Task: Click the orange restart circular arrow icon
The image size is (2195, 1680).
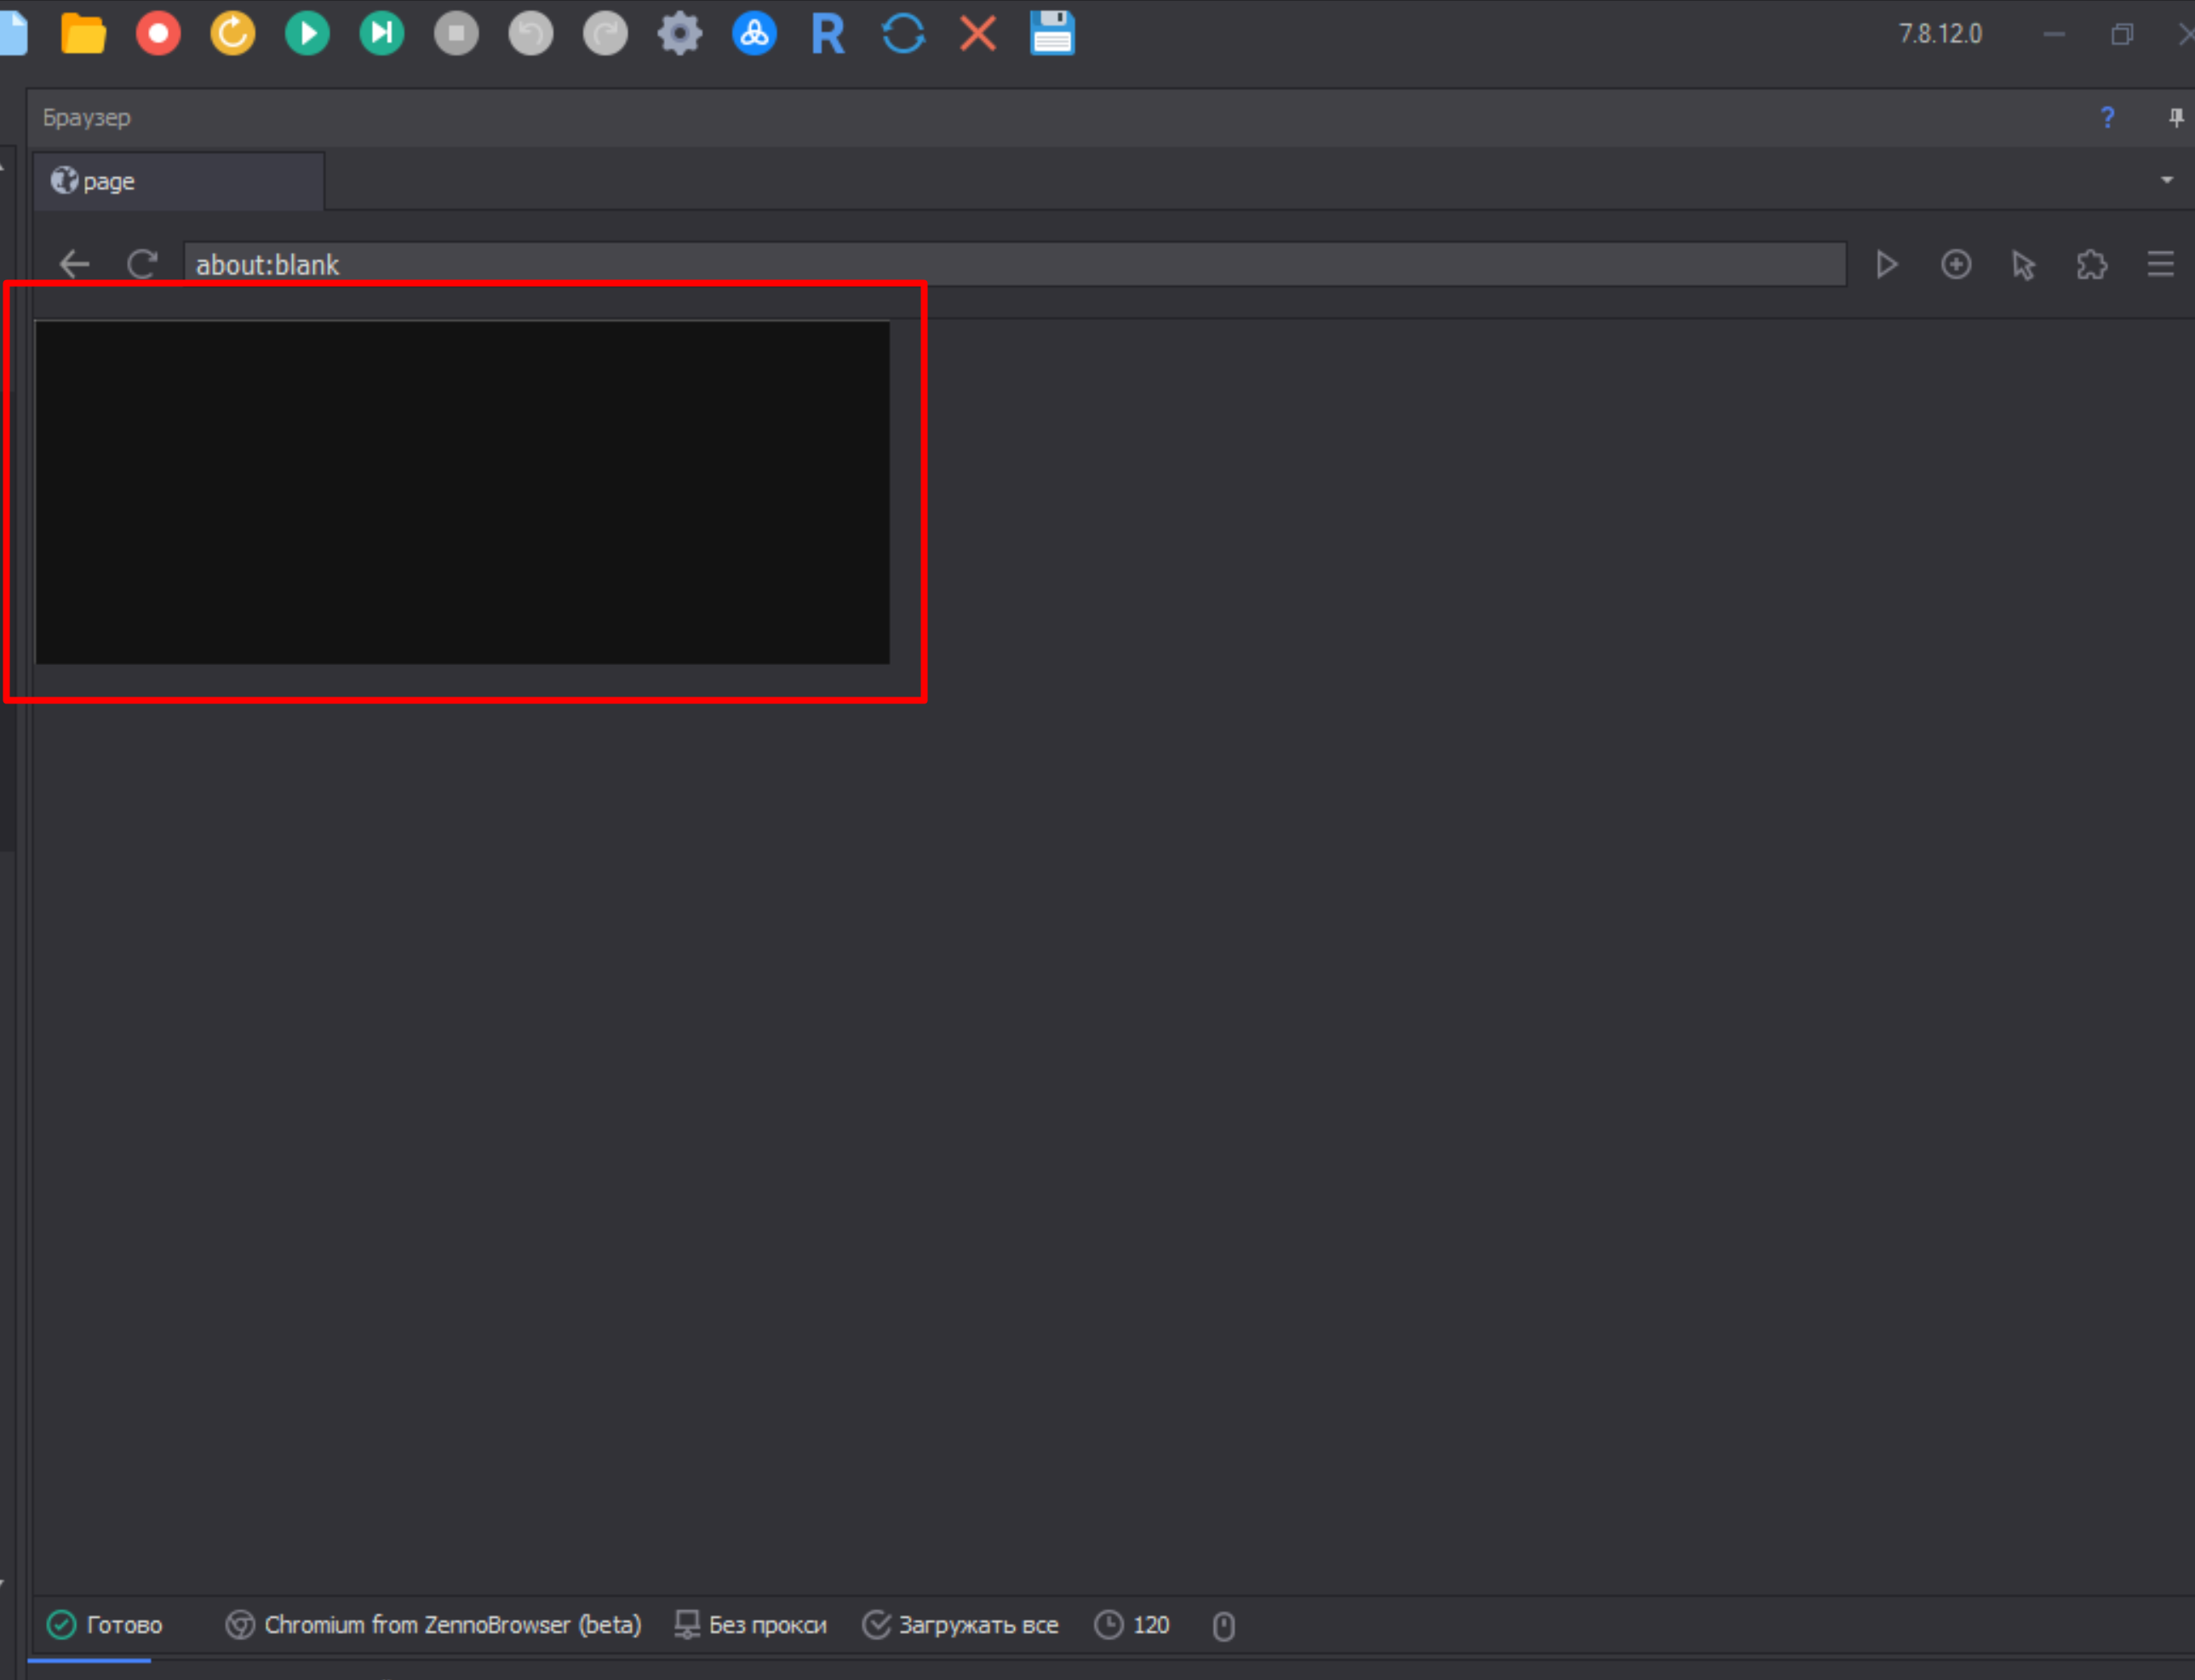Action: click(232, 34)
